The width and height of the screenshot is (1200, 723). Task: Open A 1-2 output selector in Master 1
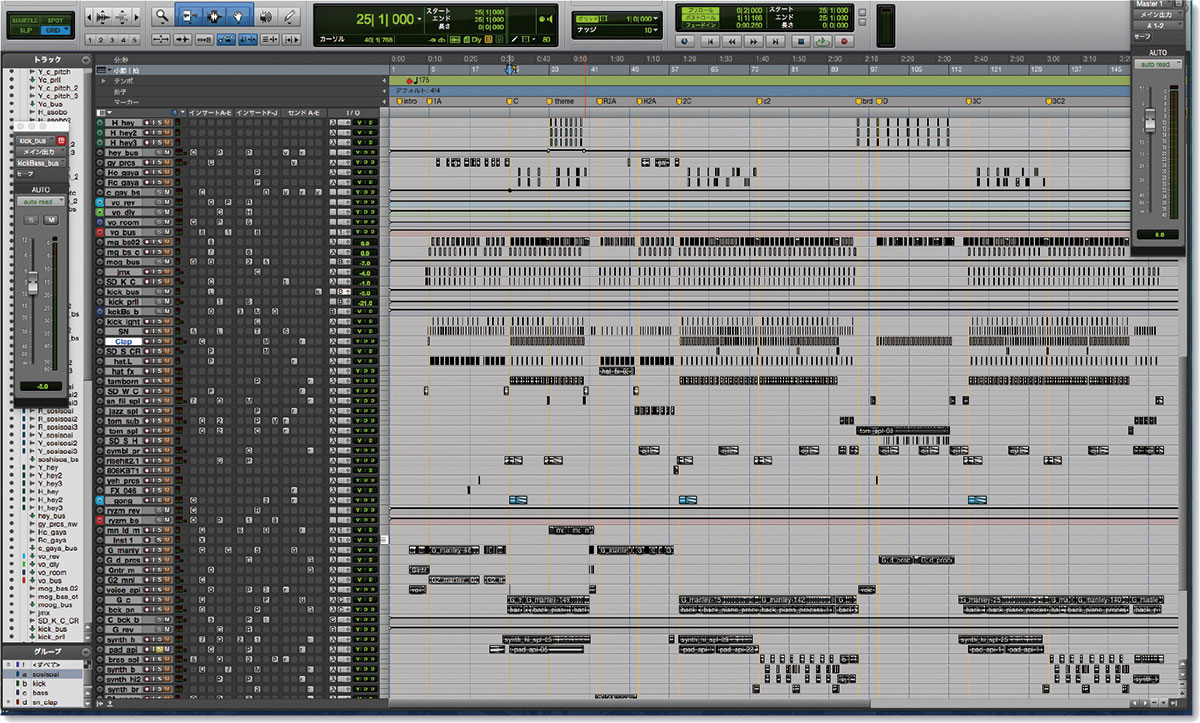(x=1157, y=26)
